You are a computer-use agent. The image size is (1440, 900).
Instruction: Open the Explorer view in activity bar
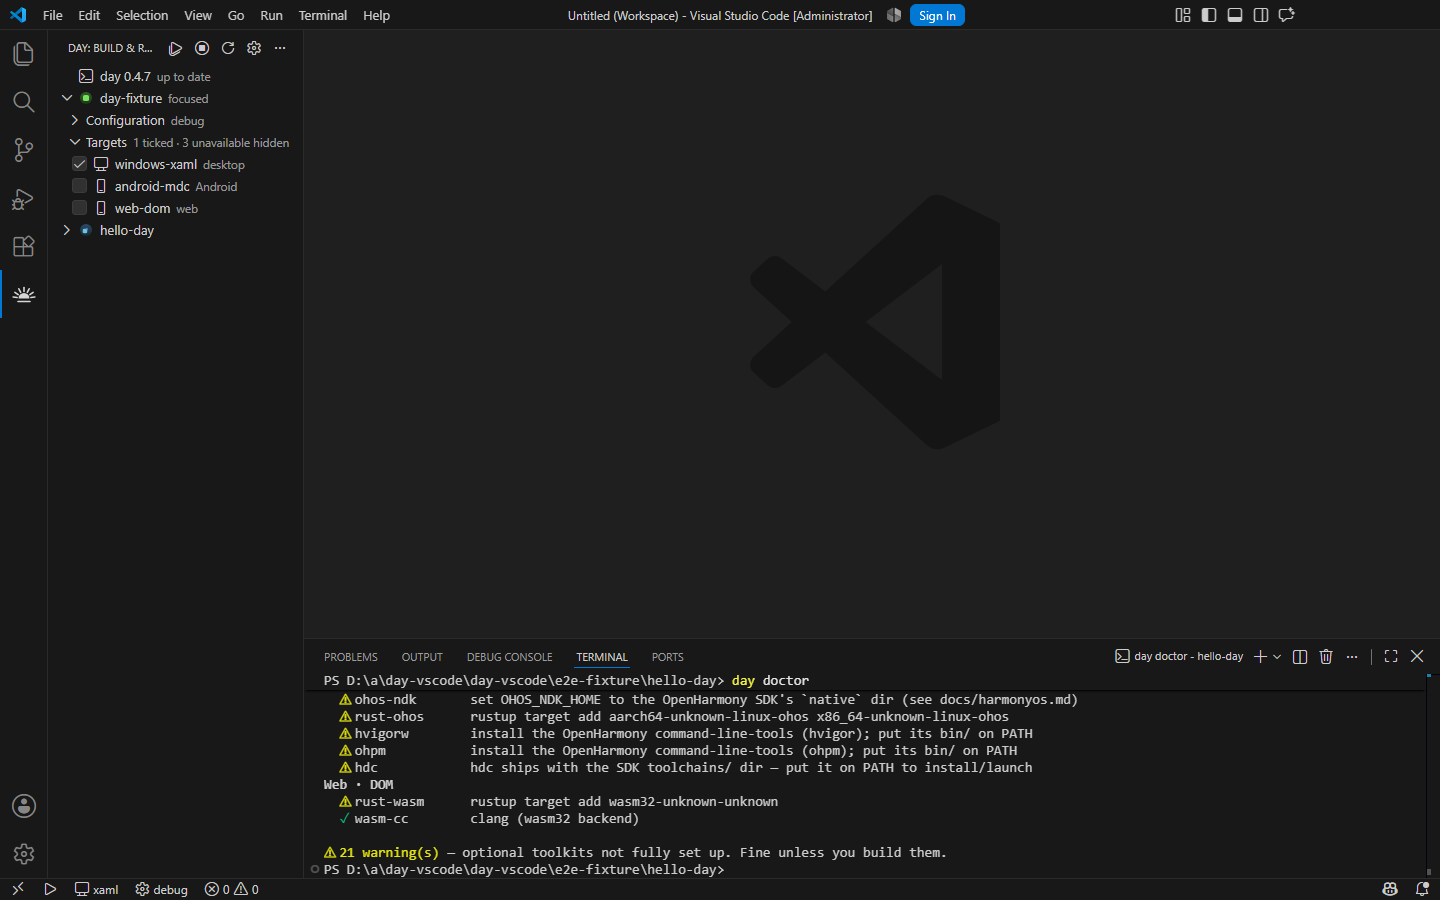click(23, 54)
